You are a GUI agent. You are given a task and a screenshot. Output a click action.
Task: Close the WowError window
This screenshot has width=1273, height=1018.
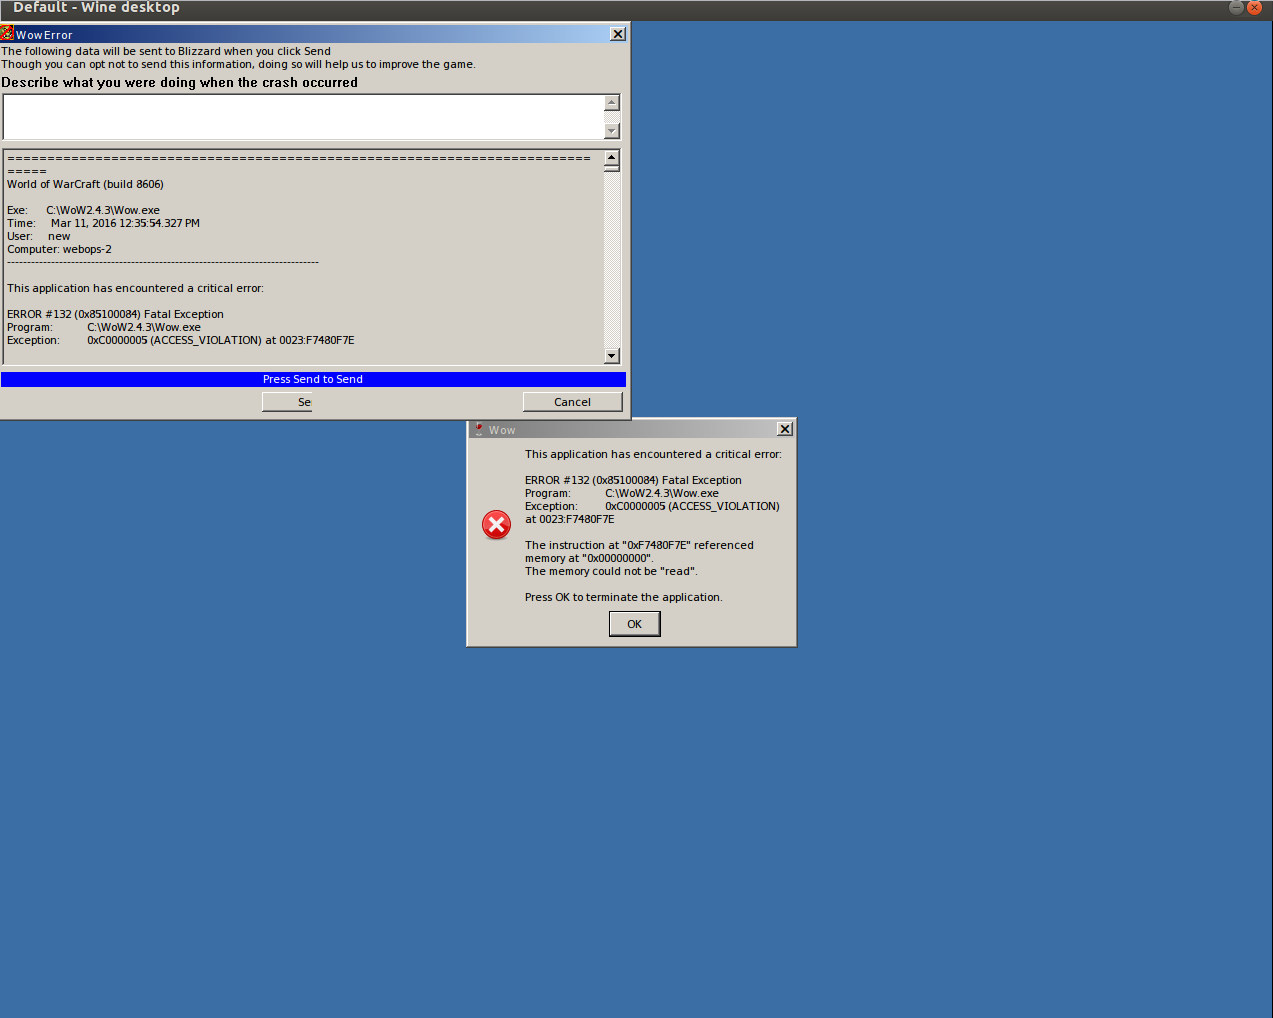coord(618,34)
